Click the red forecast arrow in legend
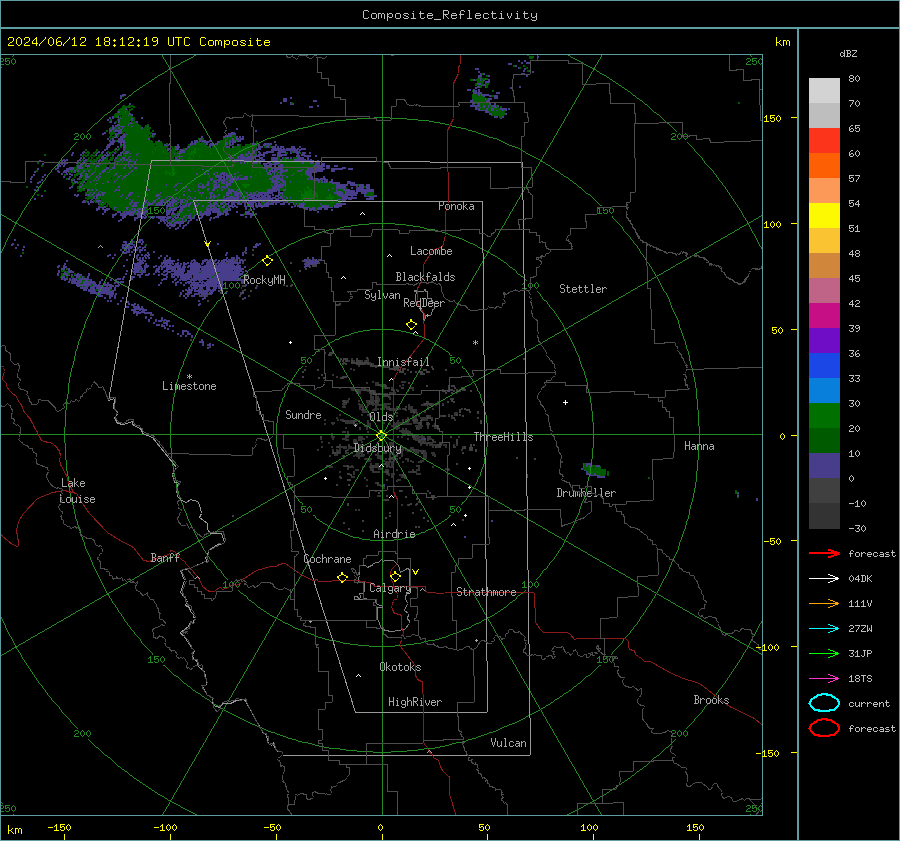This screenshot has width=900, height=841. click(824, 553)
